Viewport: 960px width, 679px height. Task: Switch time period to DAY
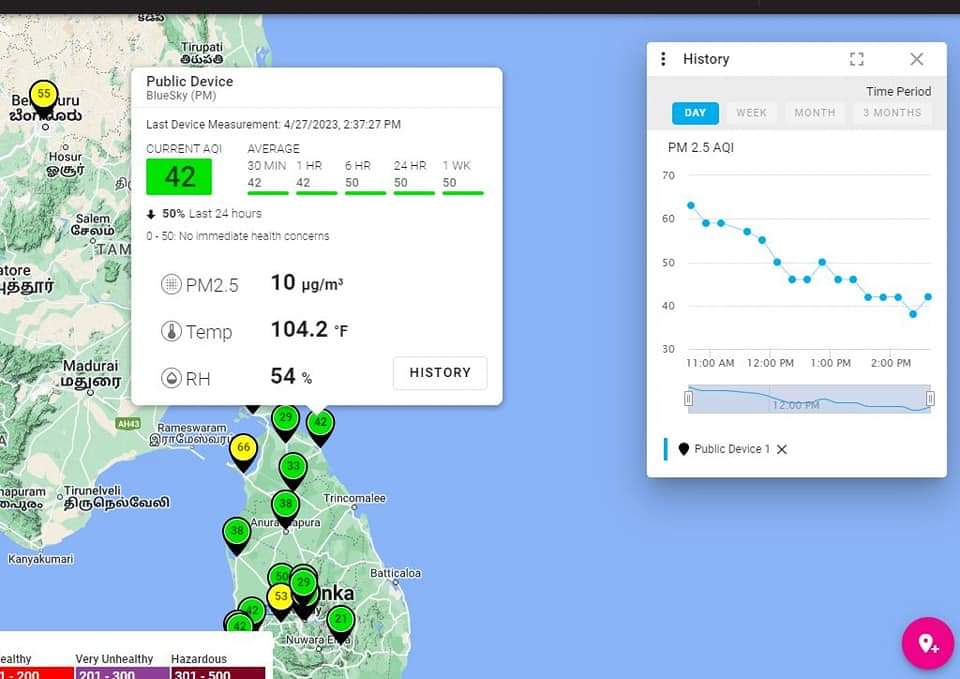[x=695, y=113]
